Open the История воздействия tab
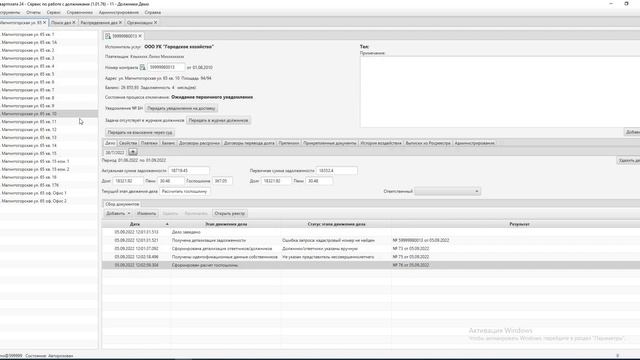This screenshot has width=640, height=360. point(381,143)
